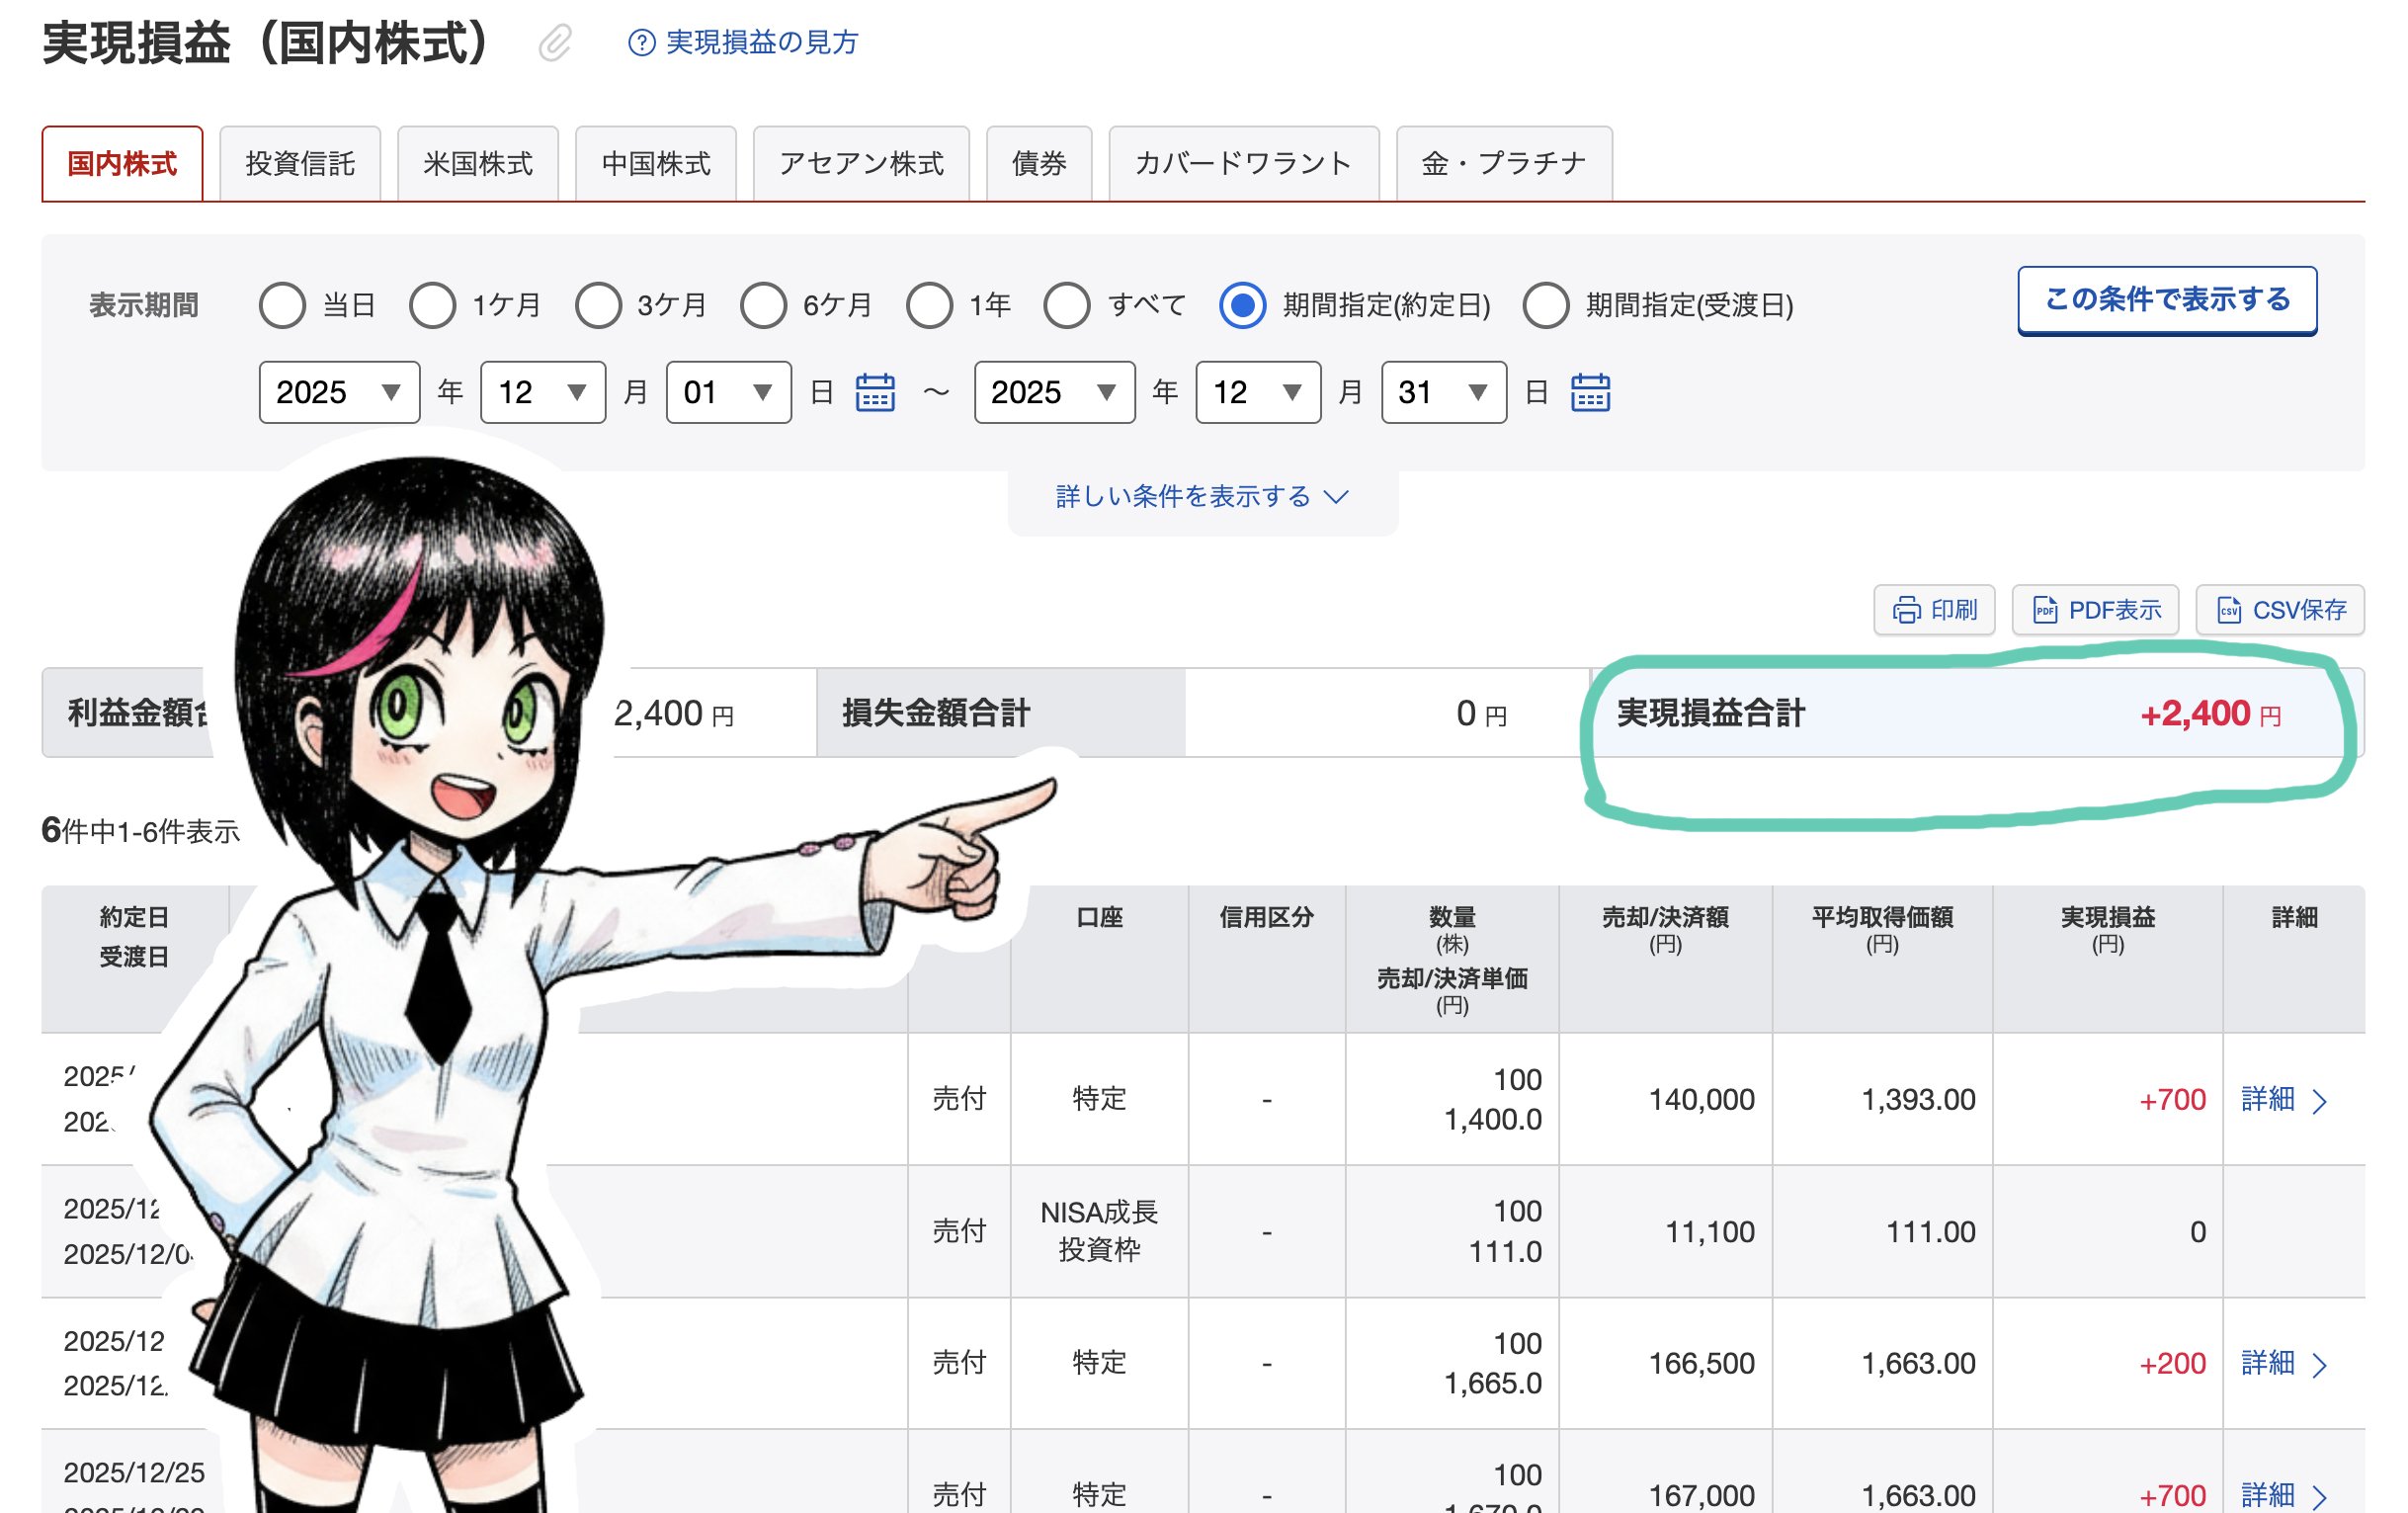Switch to the 米国株式 tab
This screenshot has width=2408, height=1513.
coord(478,164)
